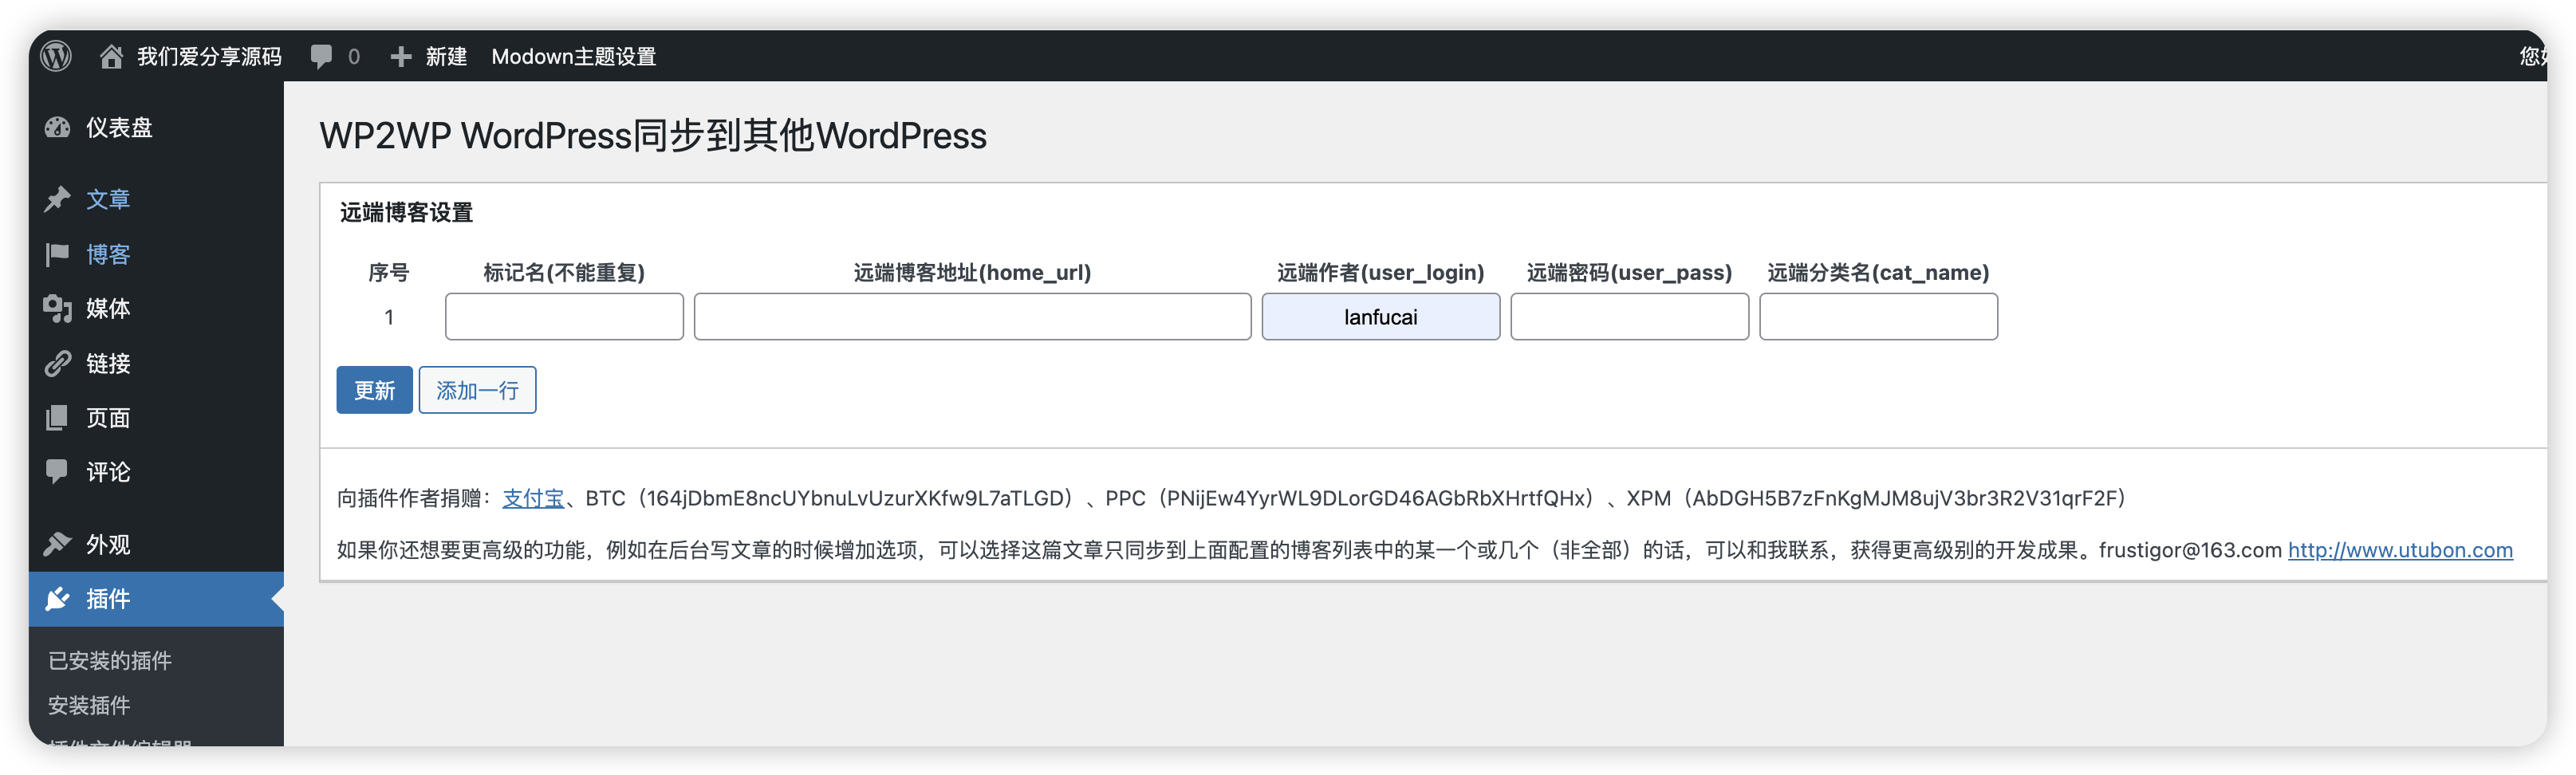Screen dimensions: 2576x775
Task: Click the page title WP2WP WordPress同步到其他WordPress
Action: tap(653, 136)
